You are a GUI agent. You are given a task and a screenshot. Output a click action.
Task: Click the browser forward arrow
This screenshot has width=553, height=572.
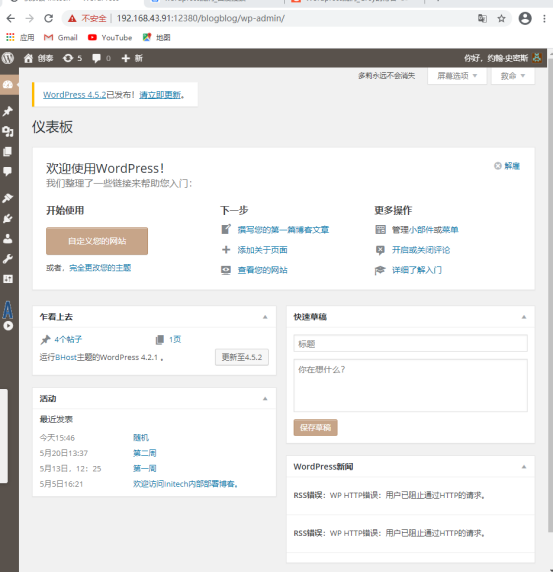(30, 18)
